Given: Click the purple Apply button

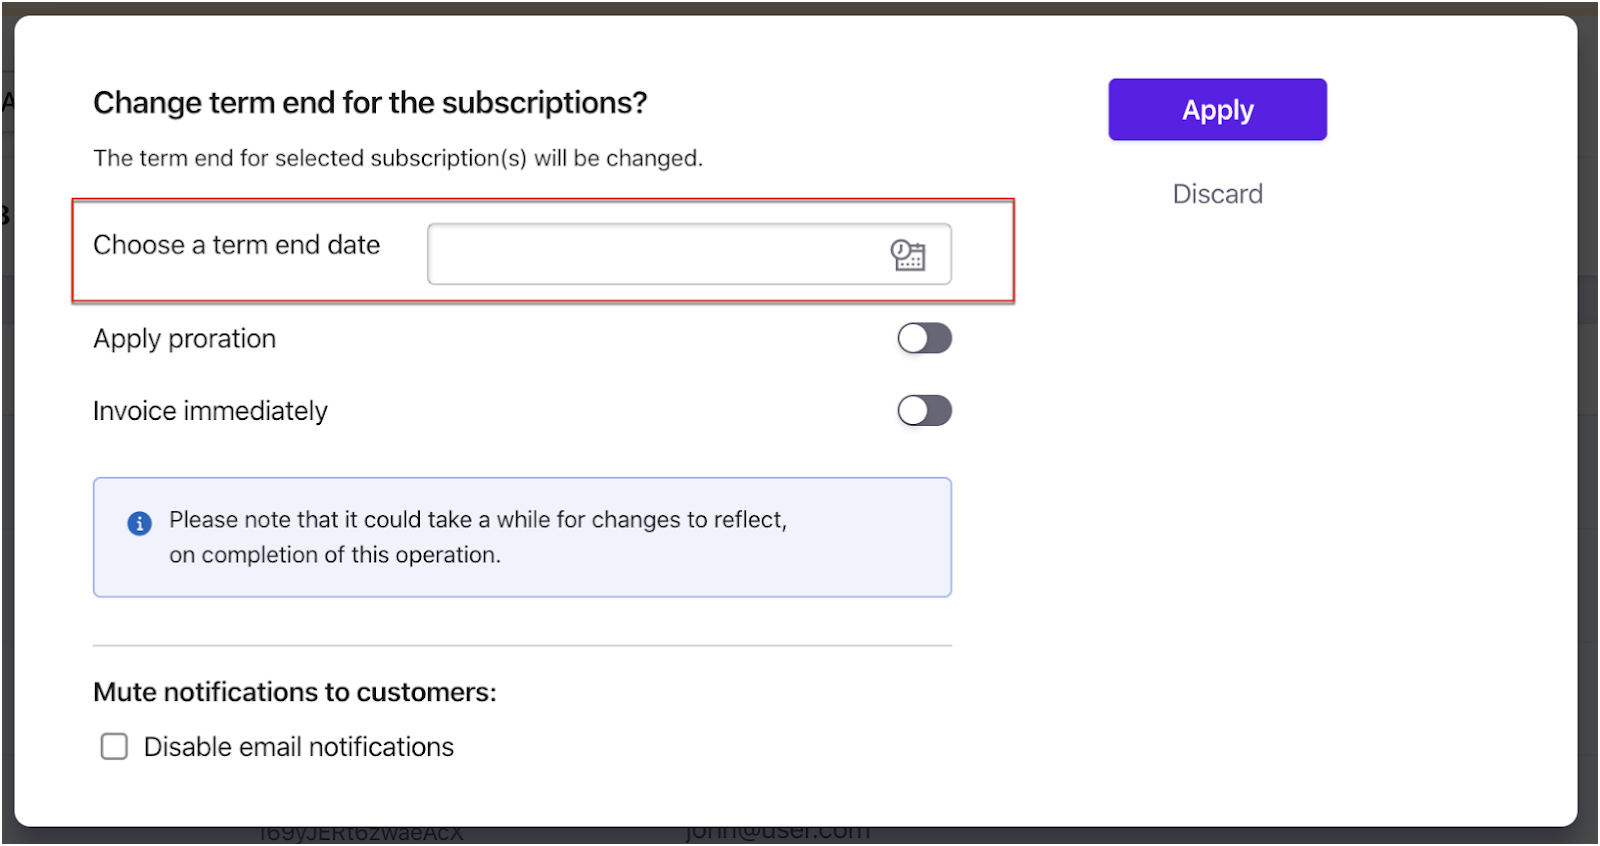Looking at the screenshot, I should click(x=1217, y=110).
